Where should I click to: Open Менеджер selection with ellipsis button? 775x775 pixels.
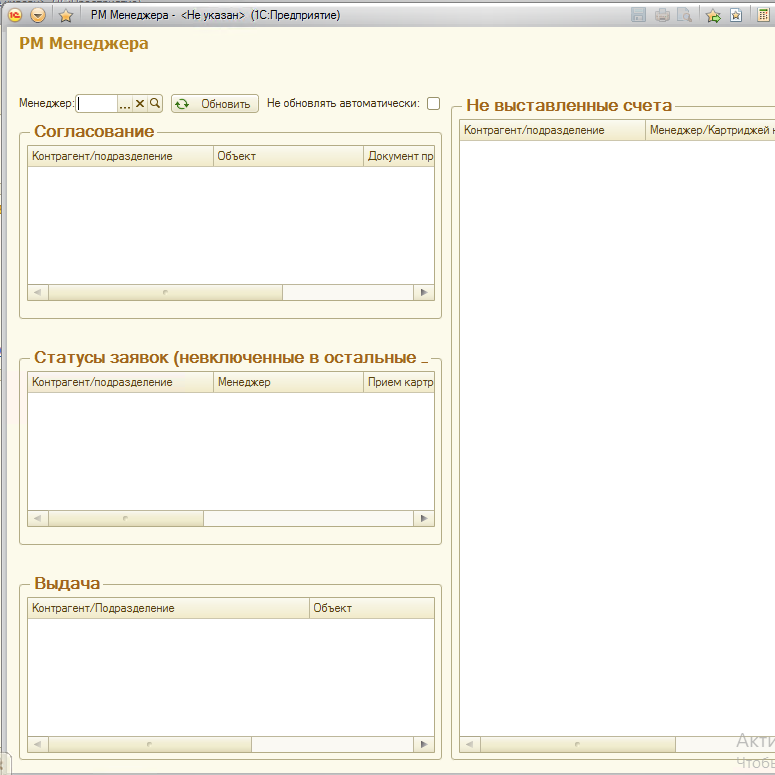(x=125, y=104)
